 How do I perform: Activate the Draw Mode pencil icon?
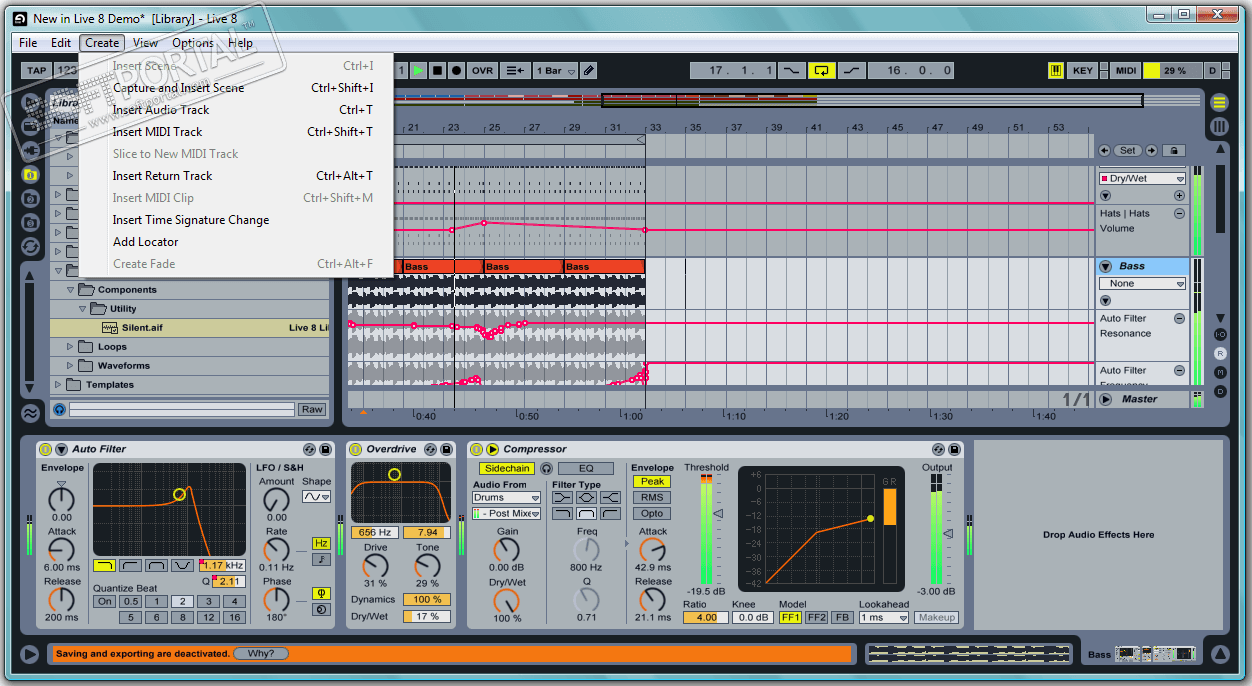tap(589, 70)
